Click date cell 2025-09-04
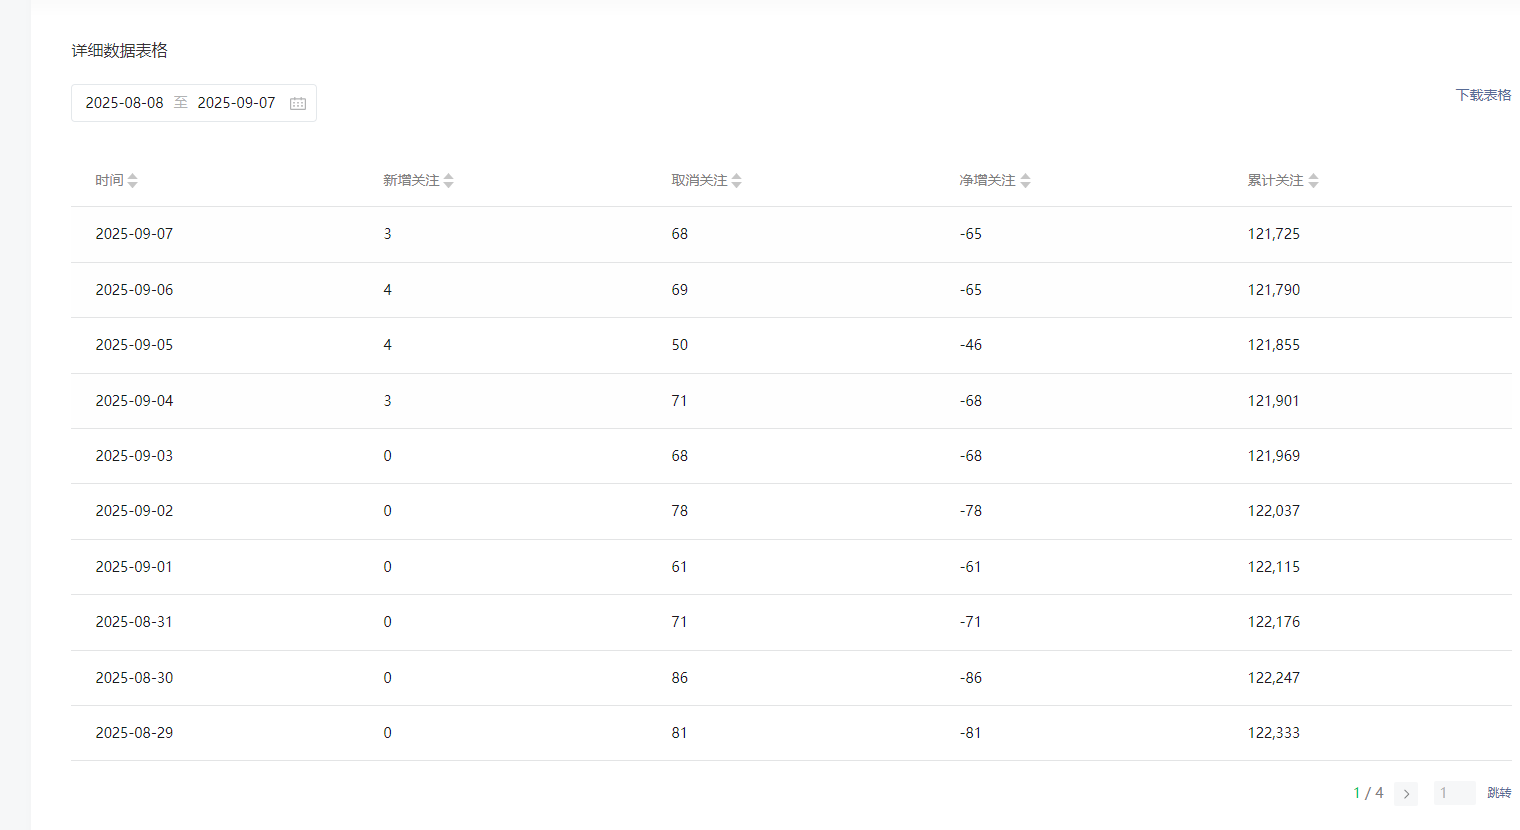 134,401
